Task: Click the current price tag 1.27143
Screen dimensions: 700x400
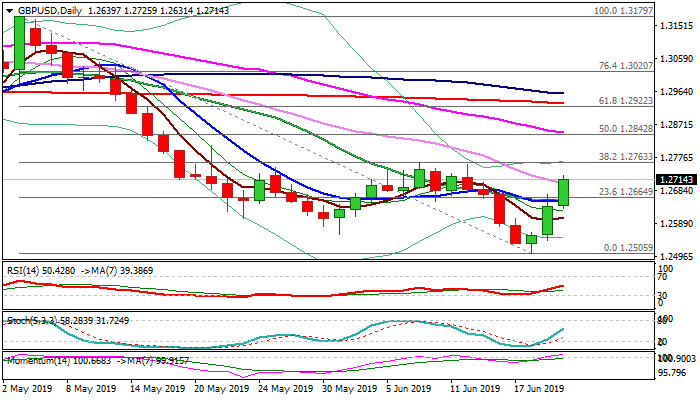Action: tap(676, 180)
